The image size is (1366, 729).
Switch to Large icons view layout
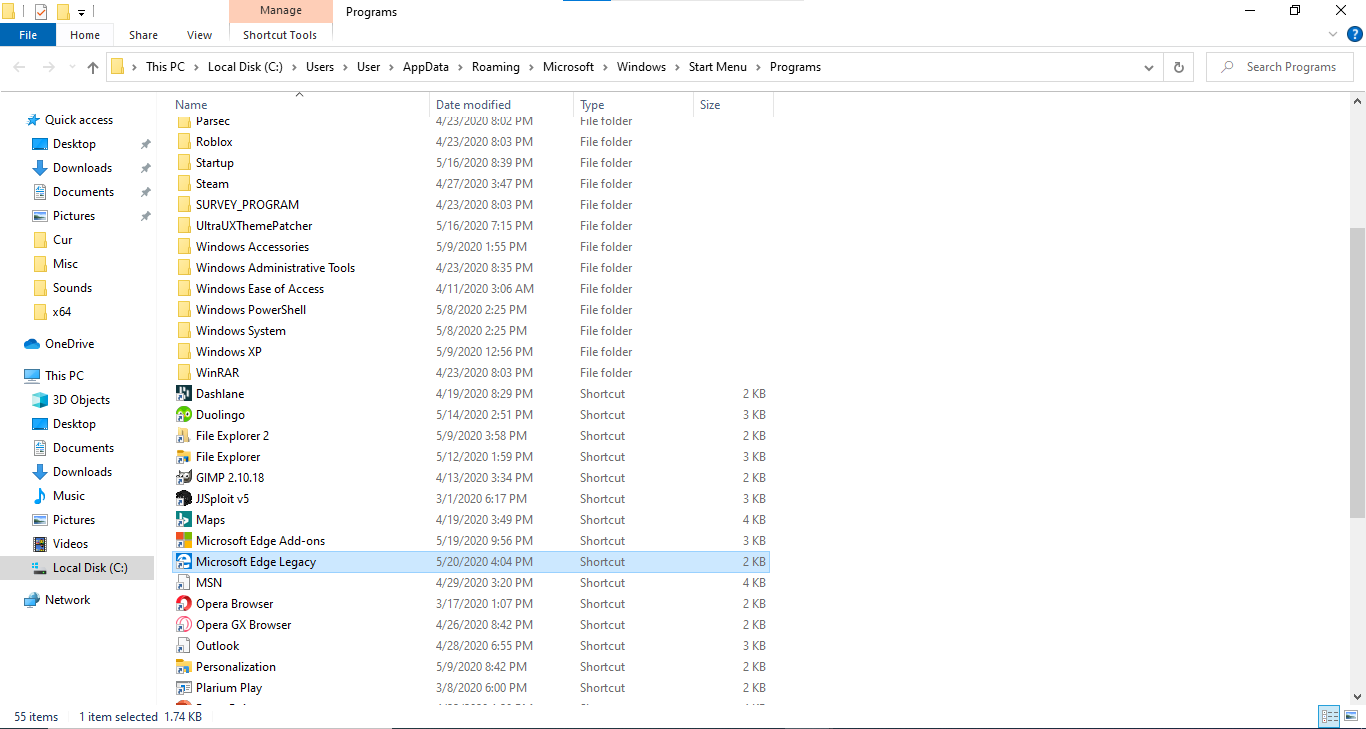click(x=1350, y=716)
